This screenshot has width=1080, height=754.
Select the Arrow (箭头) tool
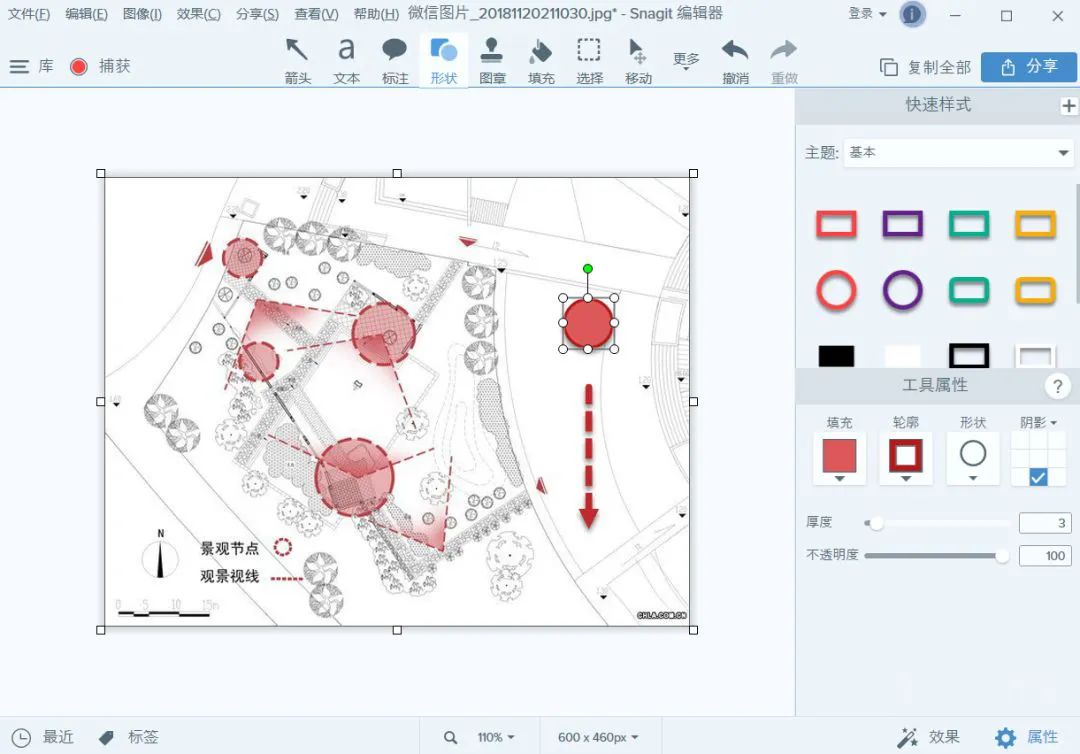(298, 61)
